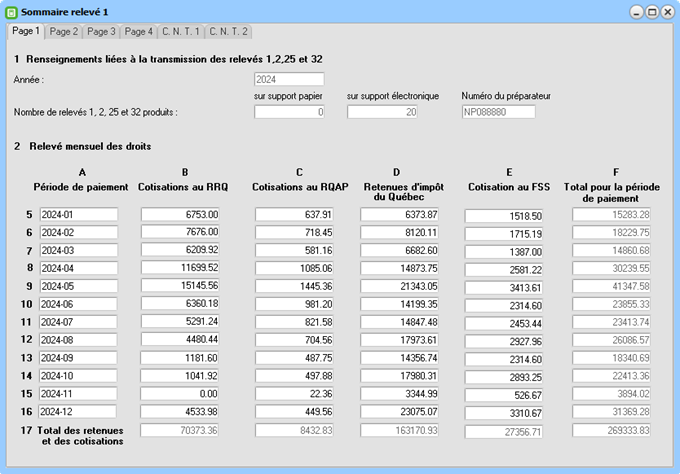Click the RQAP field with 22.36

[294, 394]
